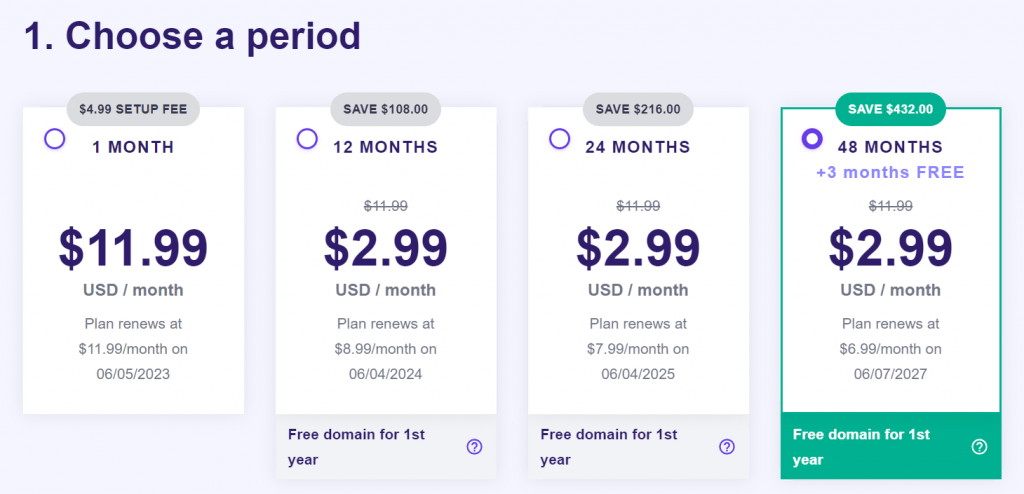Click the Save $108.00 badge
This screenshot has height=494, width=1024.
point(385,109)
